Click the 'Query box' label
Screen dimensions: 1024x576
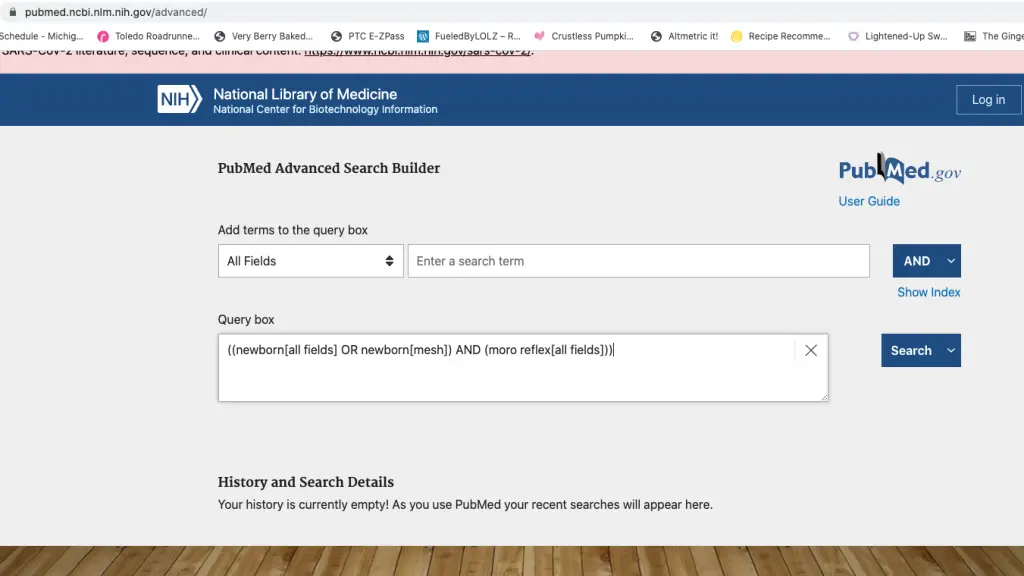[246, 319]
